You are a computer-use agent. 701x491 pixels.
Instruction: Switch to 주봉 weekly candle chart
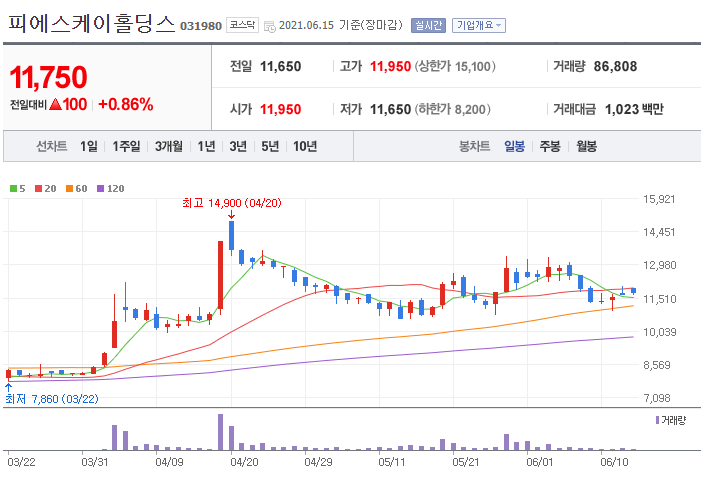550,146
